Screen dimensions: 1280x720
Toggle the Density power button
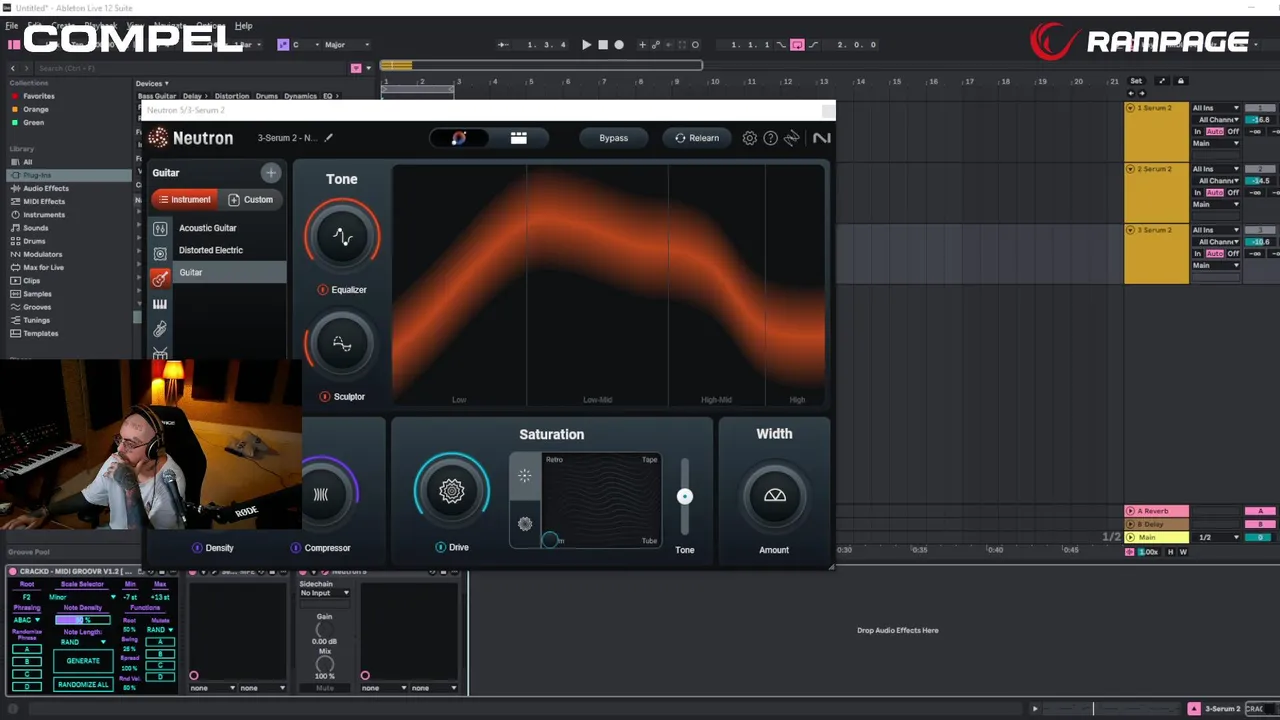point(197,548)
